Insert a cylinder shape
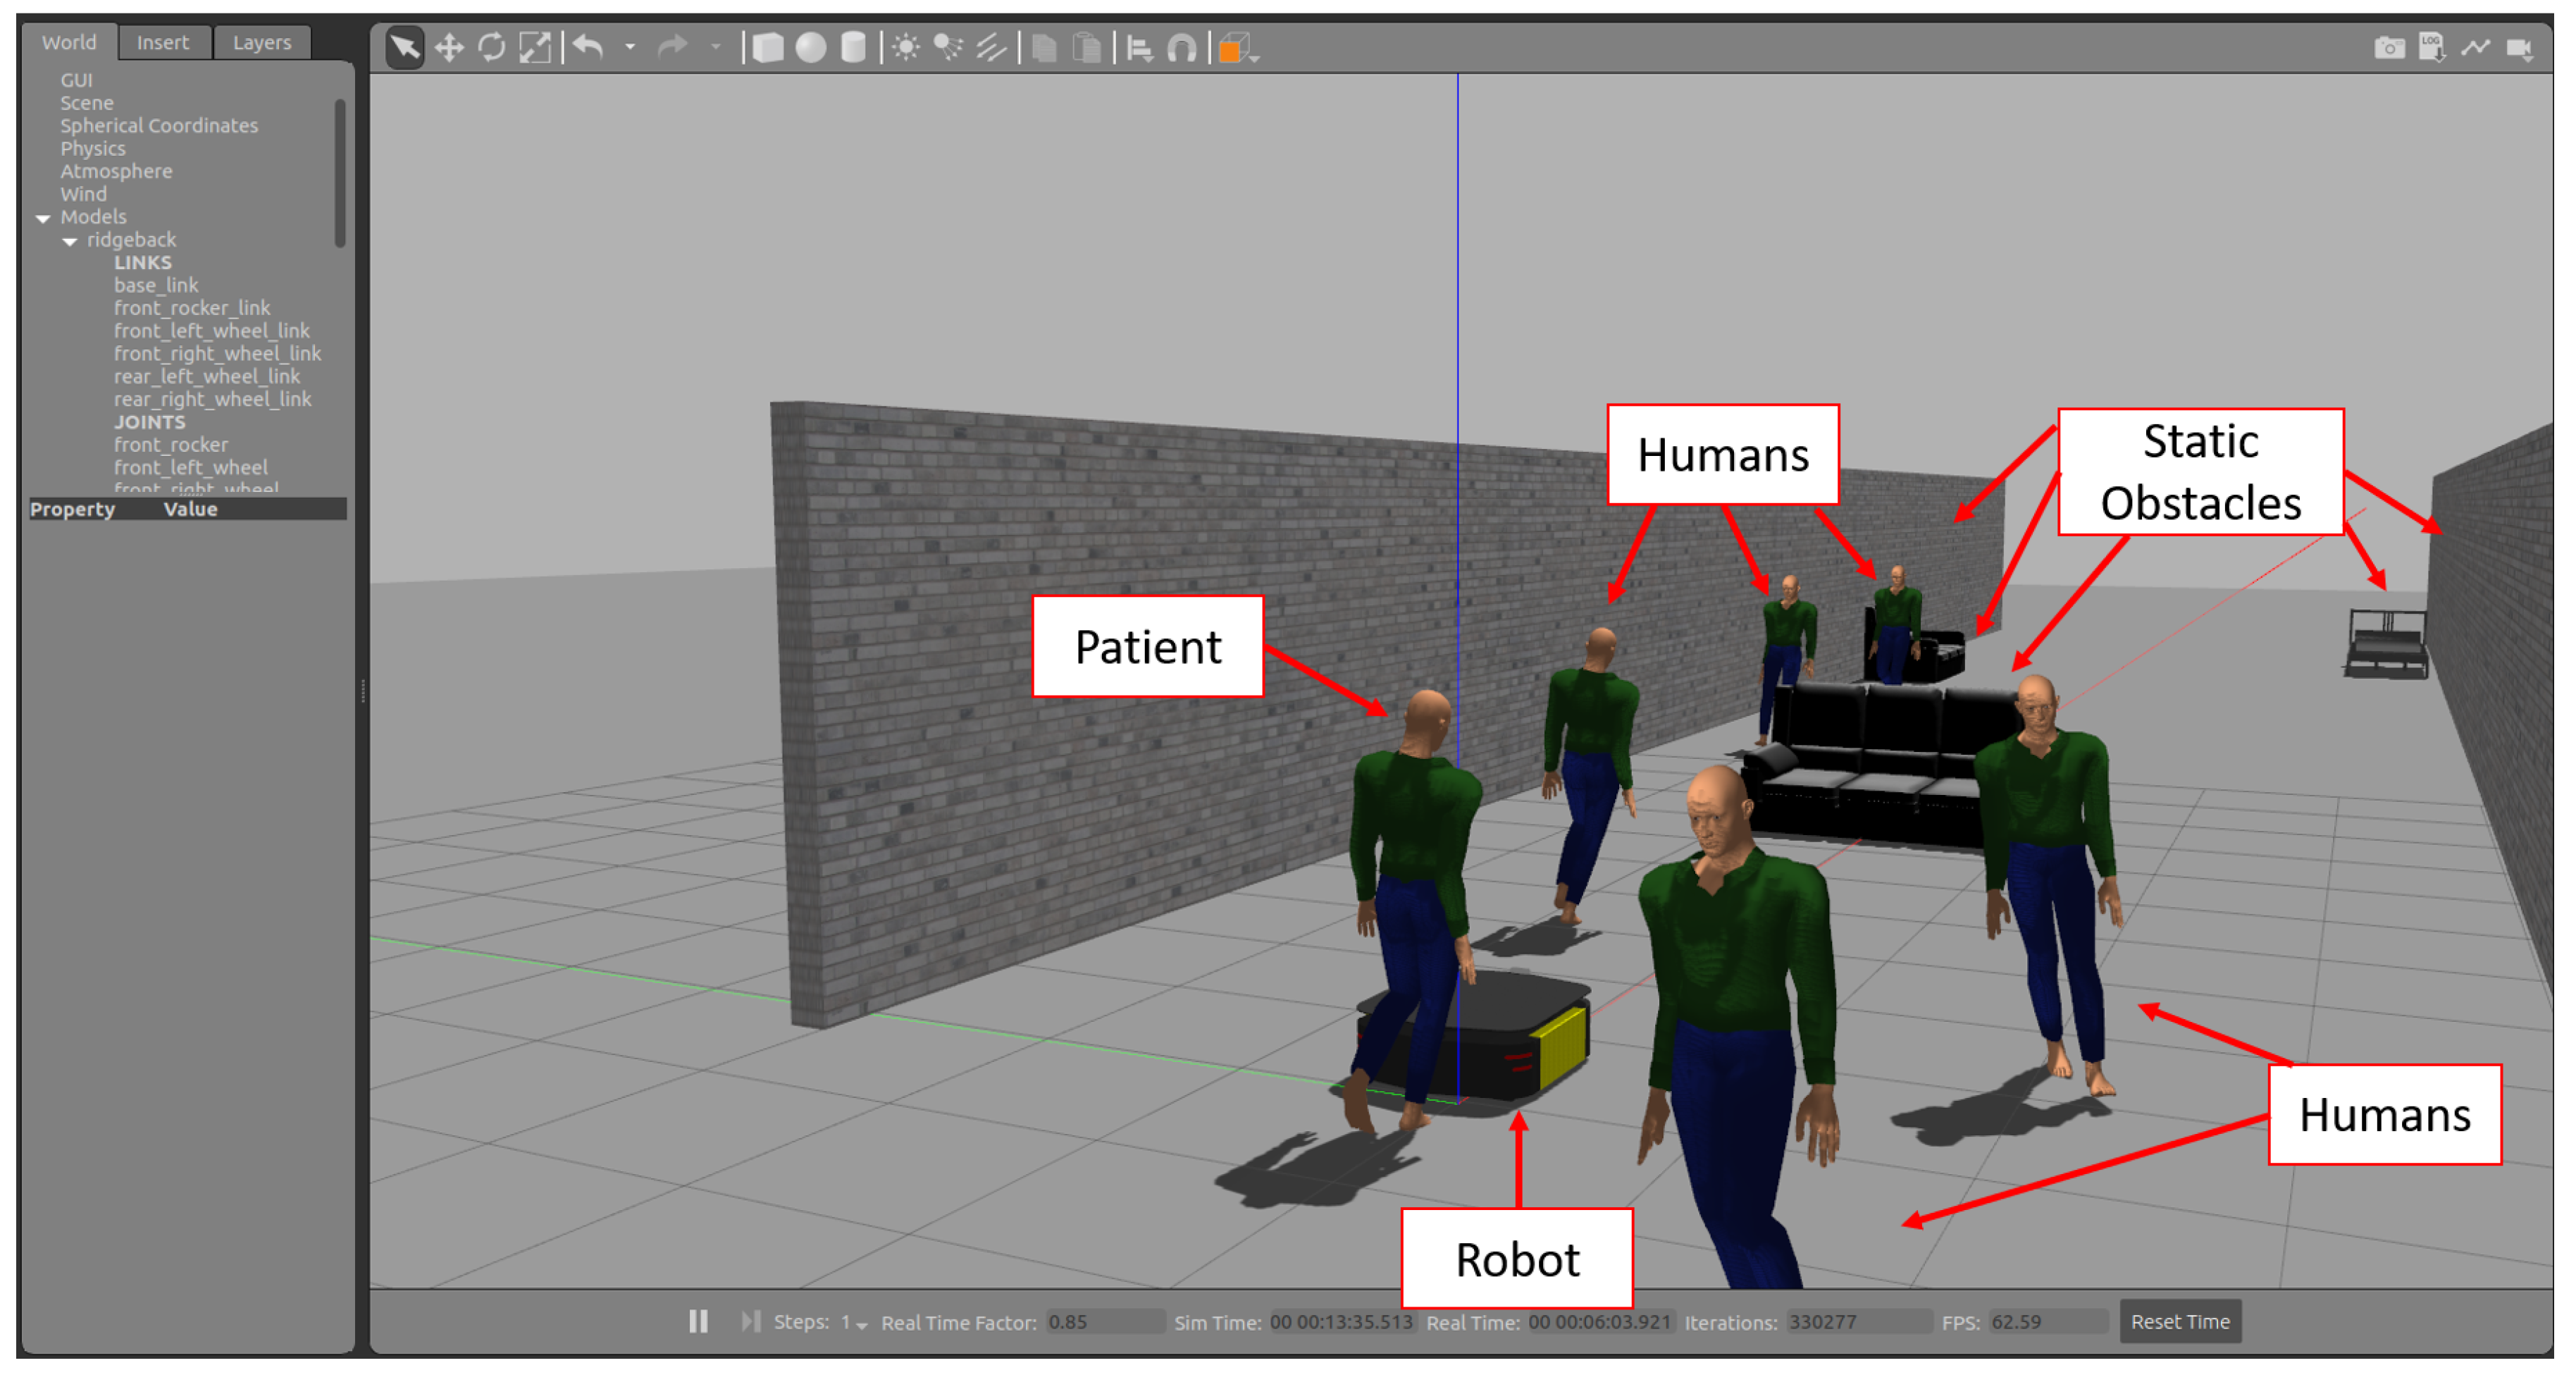 point(853,47)
